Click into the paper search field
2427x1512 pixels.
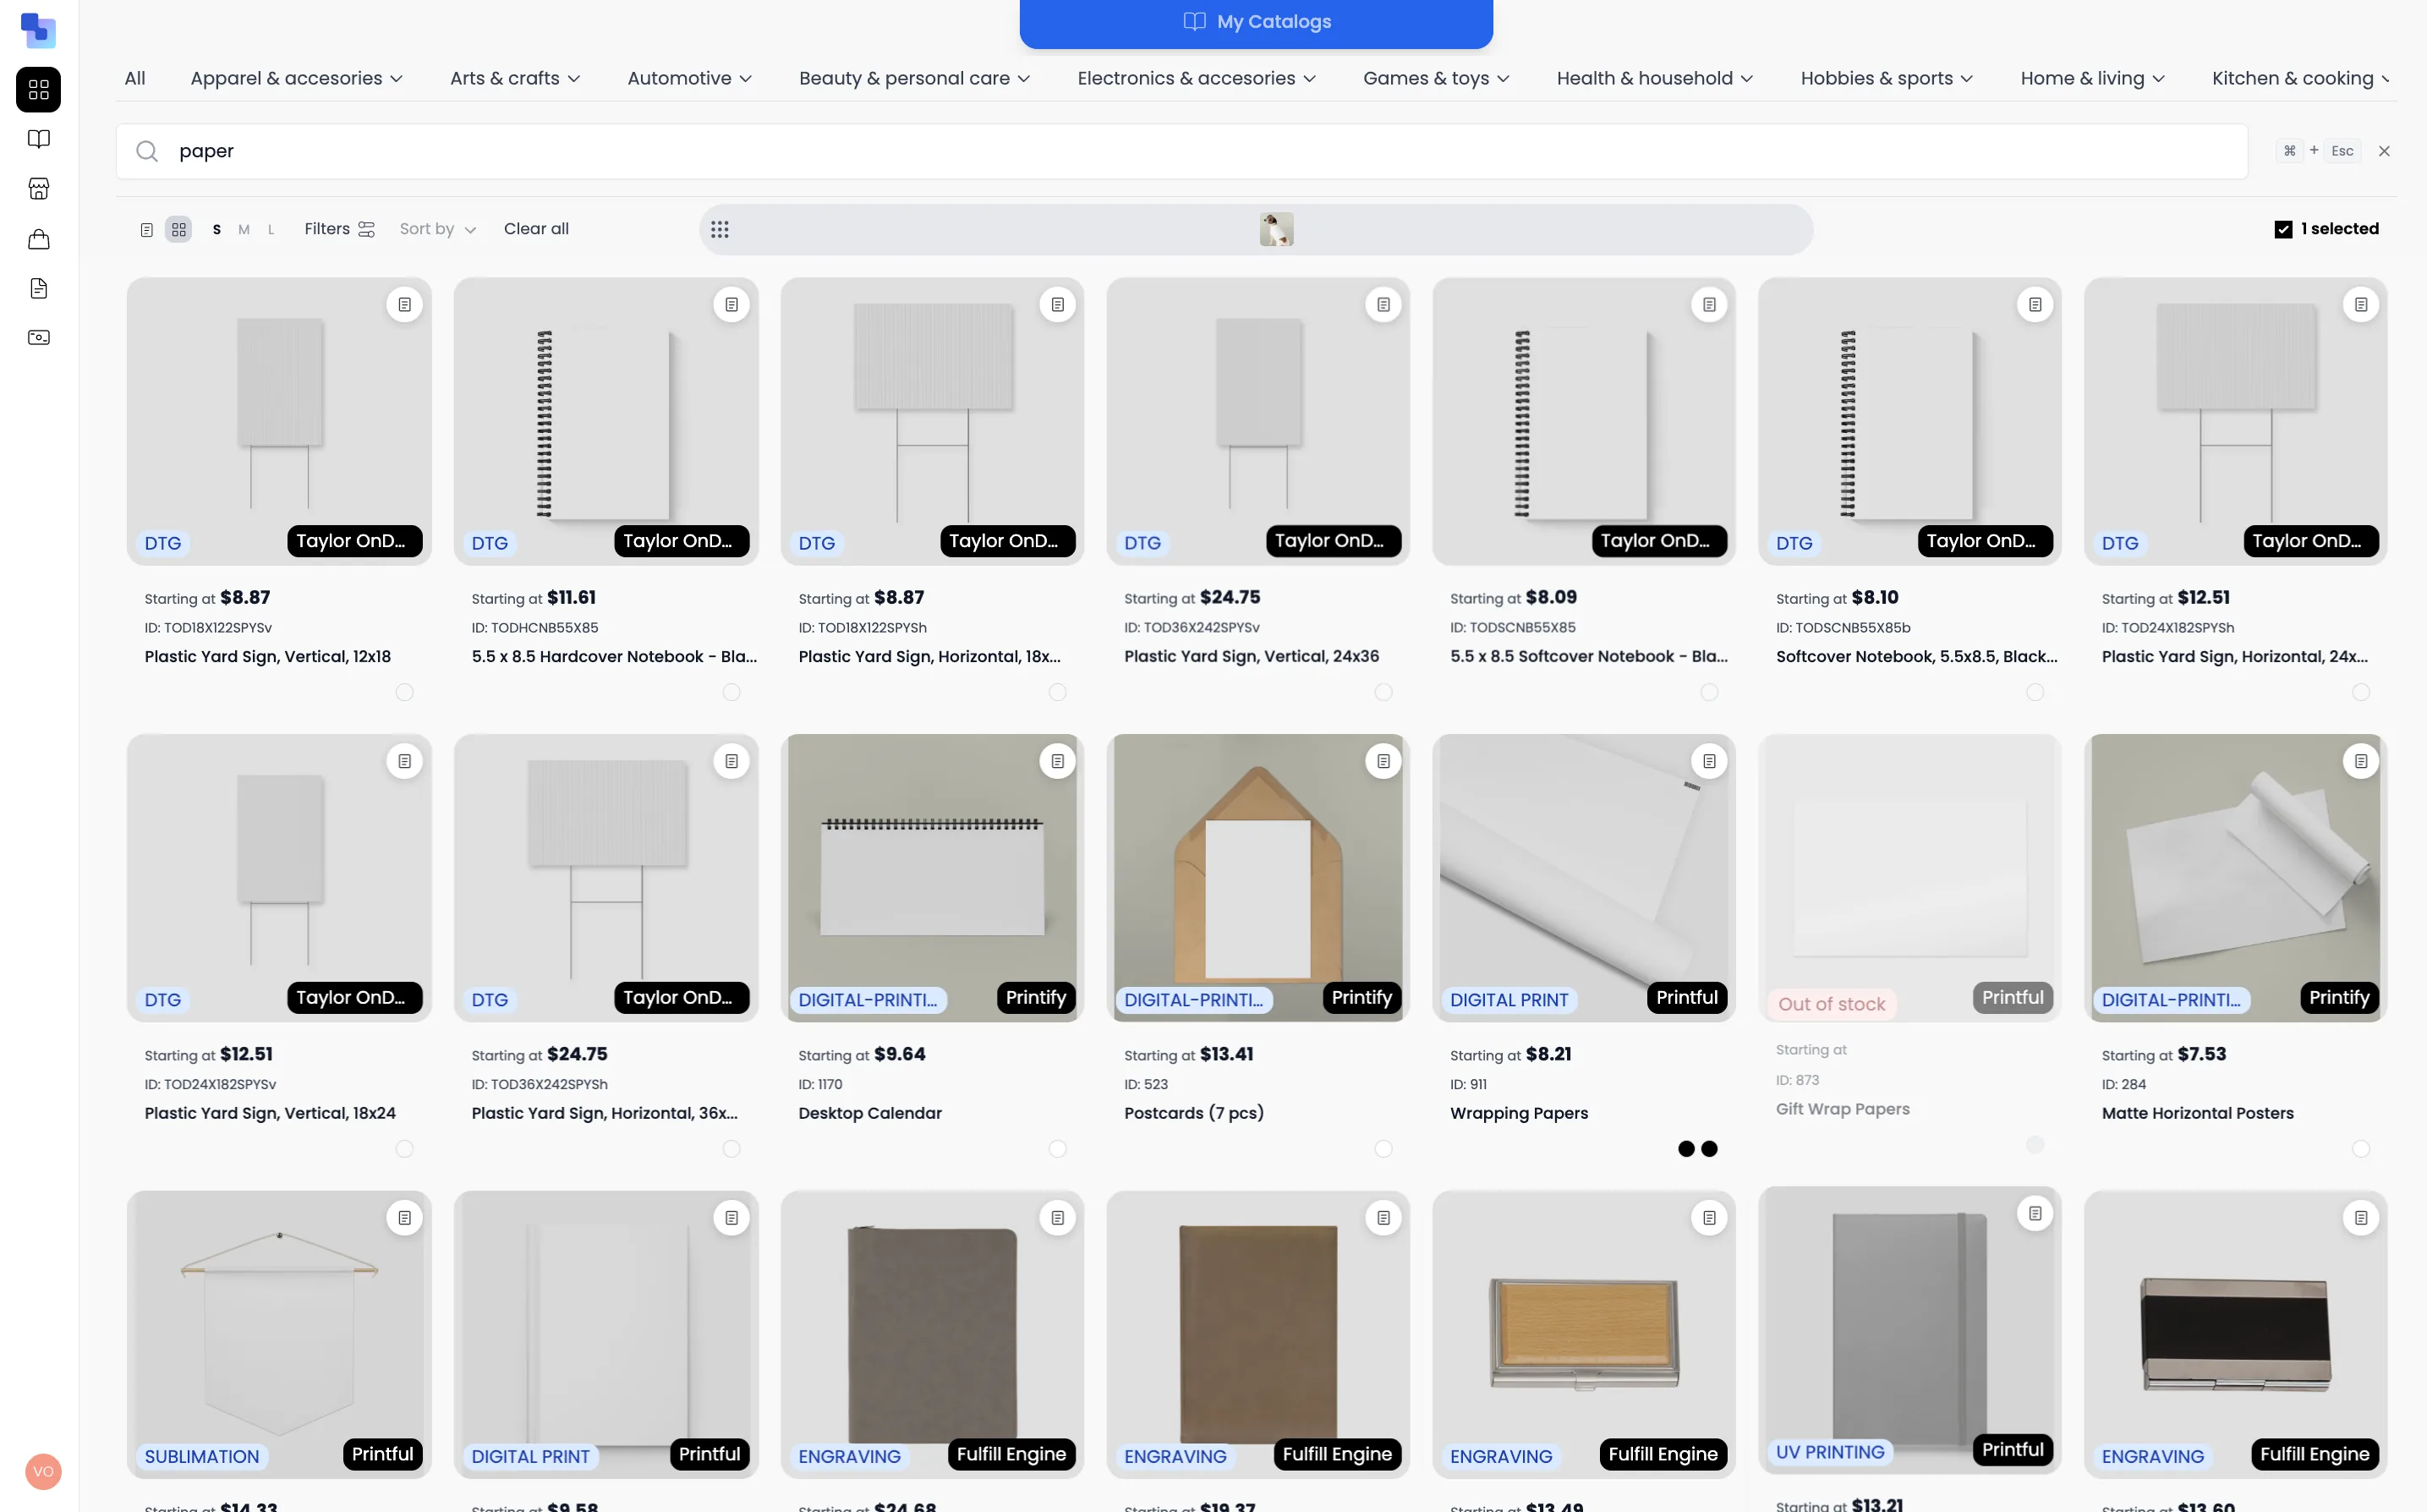pyautogui.click(x=1182, y=151)
